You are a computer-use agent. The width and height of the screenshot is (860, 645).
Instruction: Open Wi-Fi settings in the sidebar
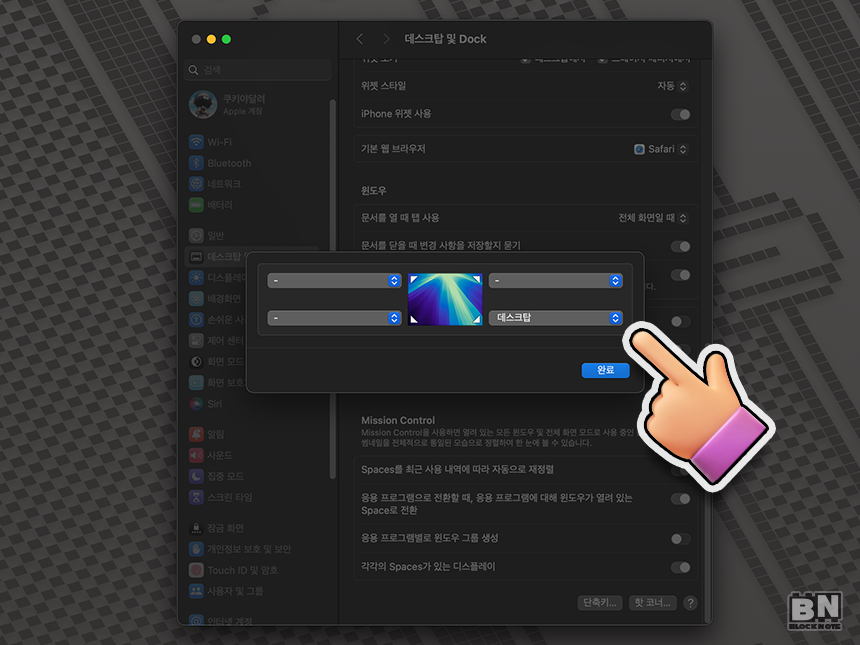211,142
